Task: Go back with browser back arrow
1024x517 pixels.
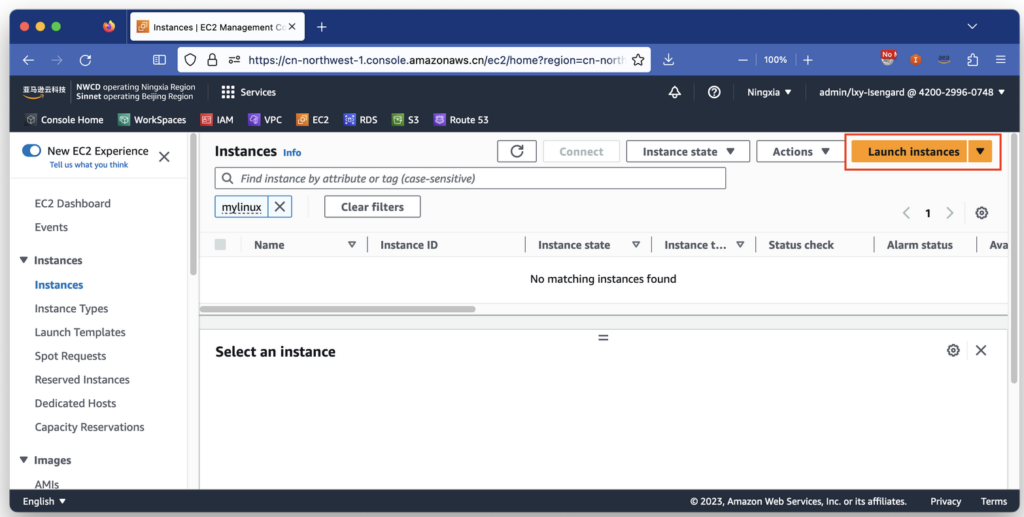Action: [28, 60]
